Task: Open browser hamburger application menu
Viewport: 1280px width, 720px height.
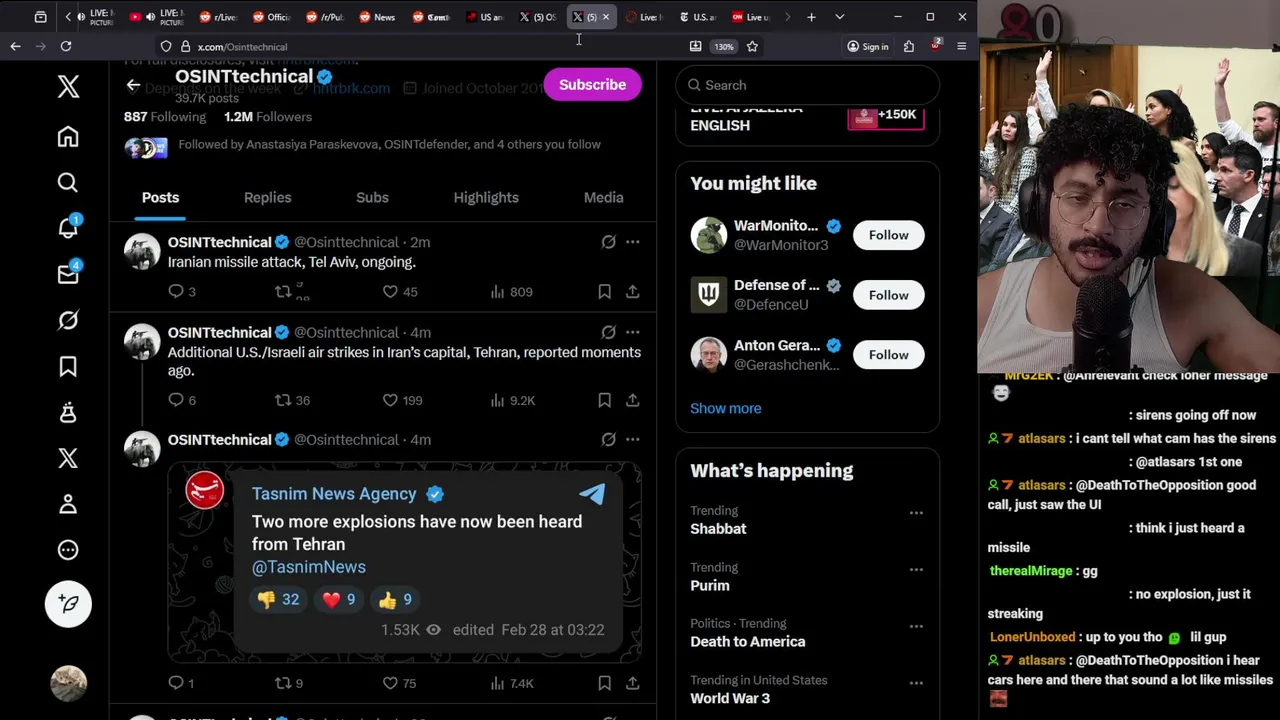Action: point(961,46)
